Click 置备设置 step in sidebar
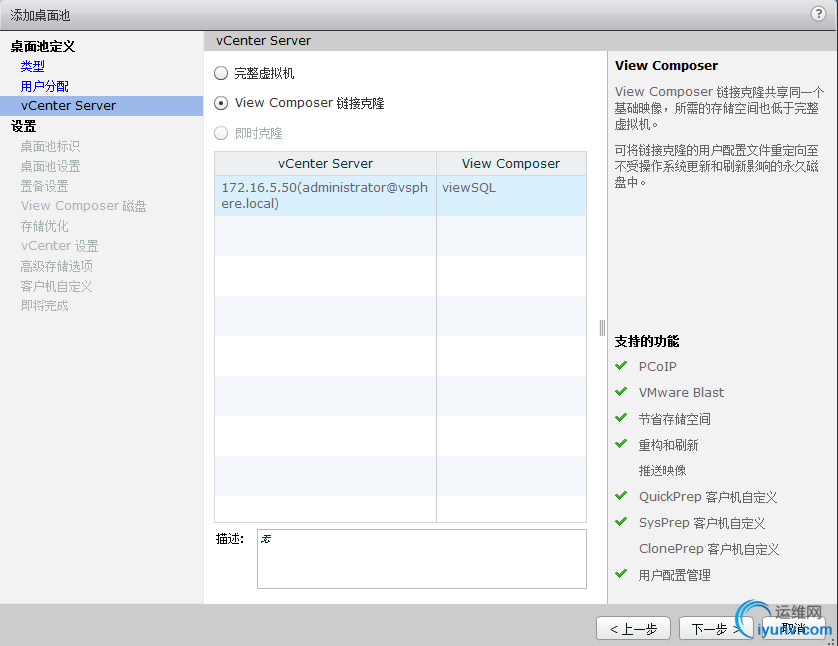This screenshot has height=646, width=838. [44, 186]
